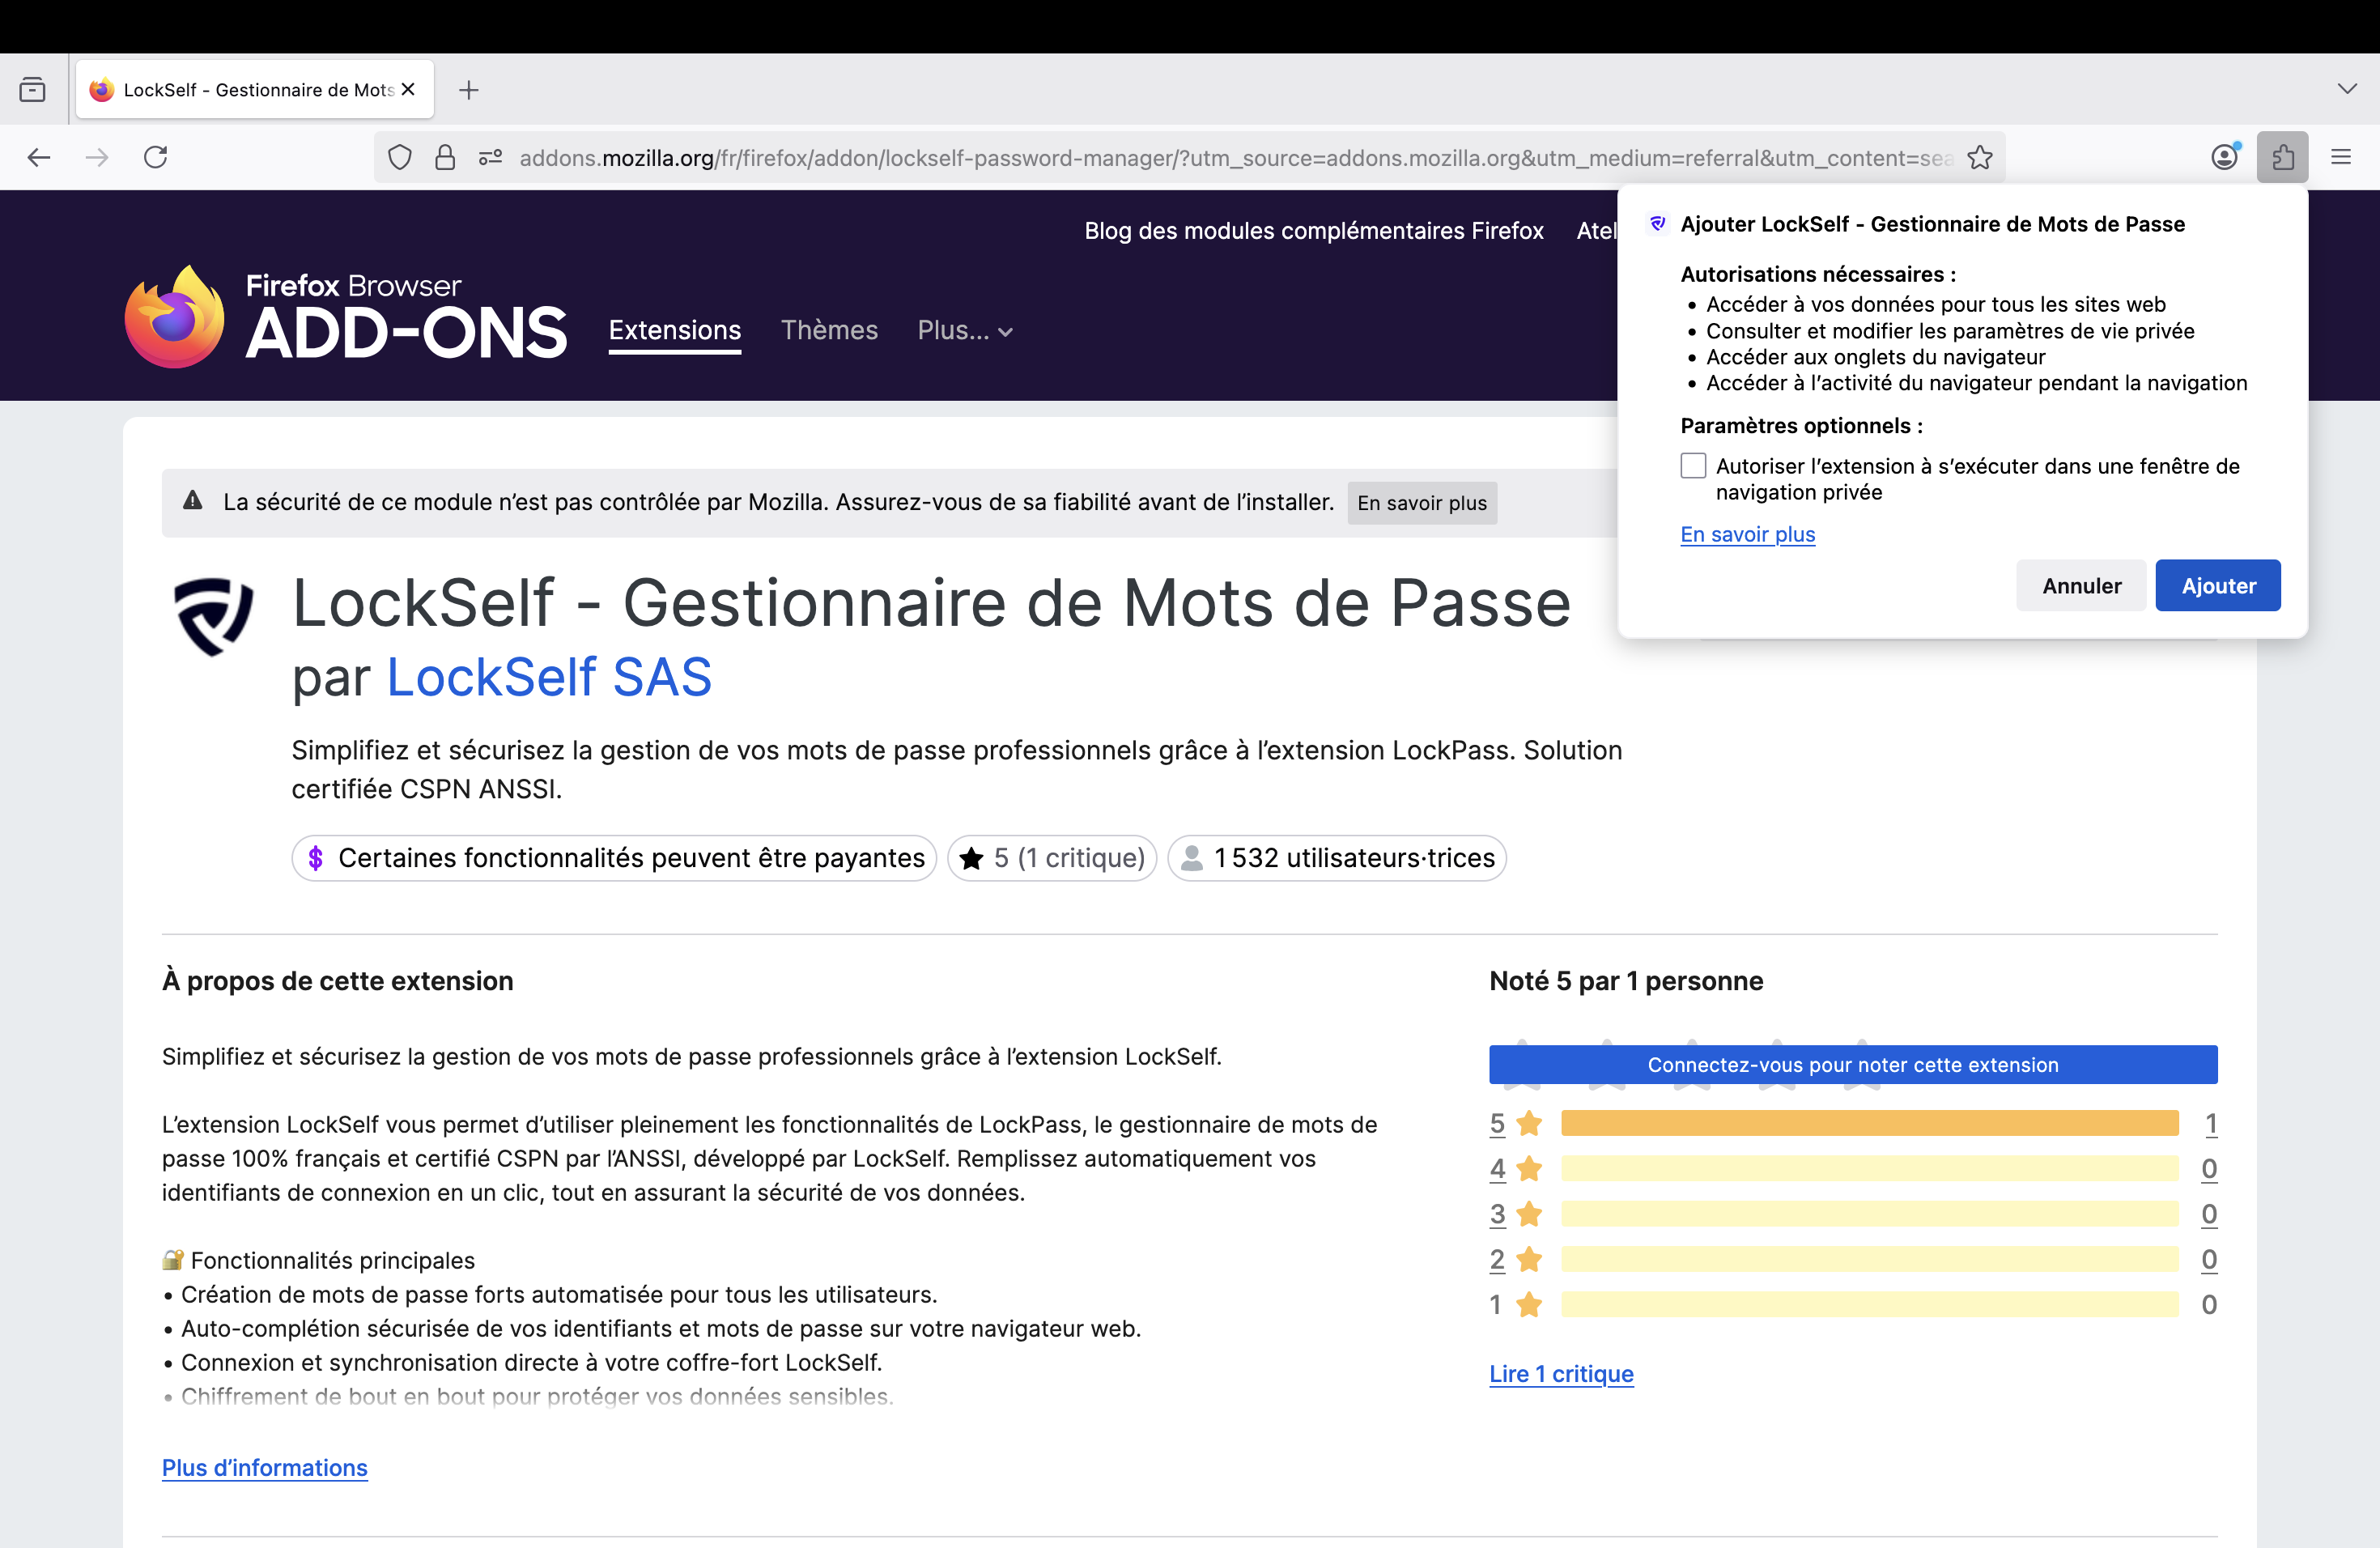Screen dimensions: 2380x1548
Task: Click the star icon in the 2-star row
Action: click(x=1529, y=1259)
